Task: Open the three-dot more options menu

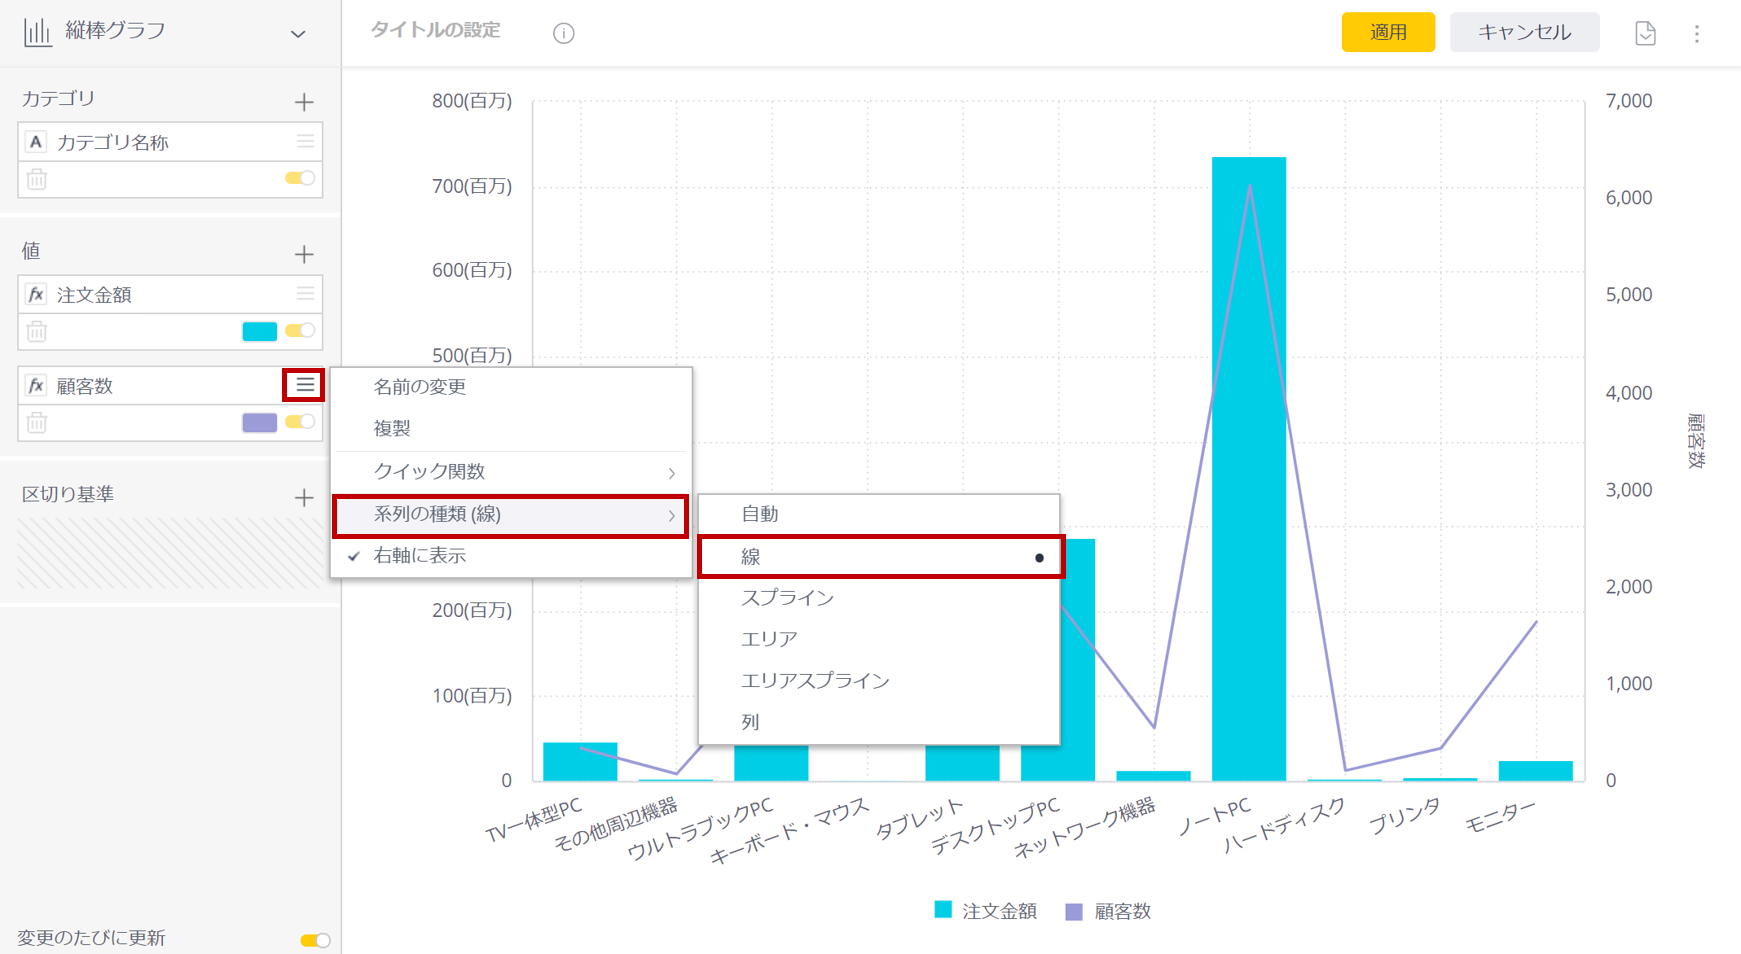Action: coord(1697,34)
